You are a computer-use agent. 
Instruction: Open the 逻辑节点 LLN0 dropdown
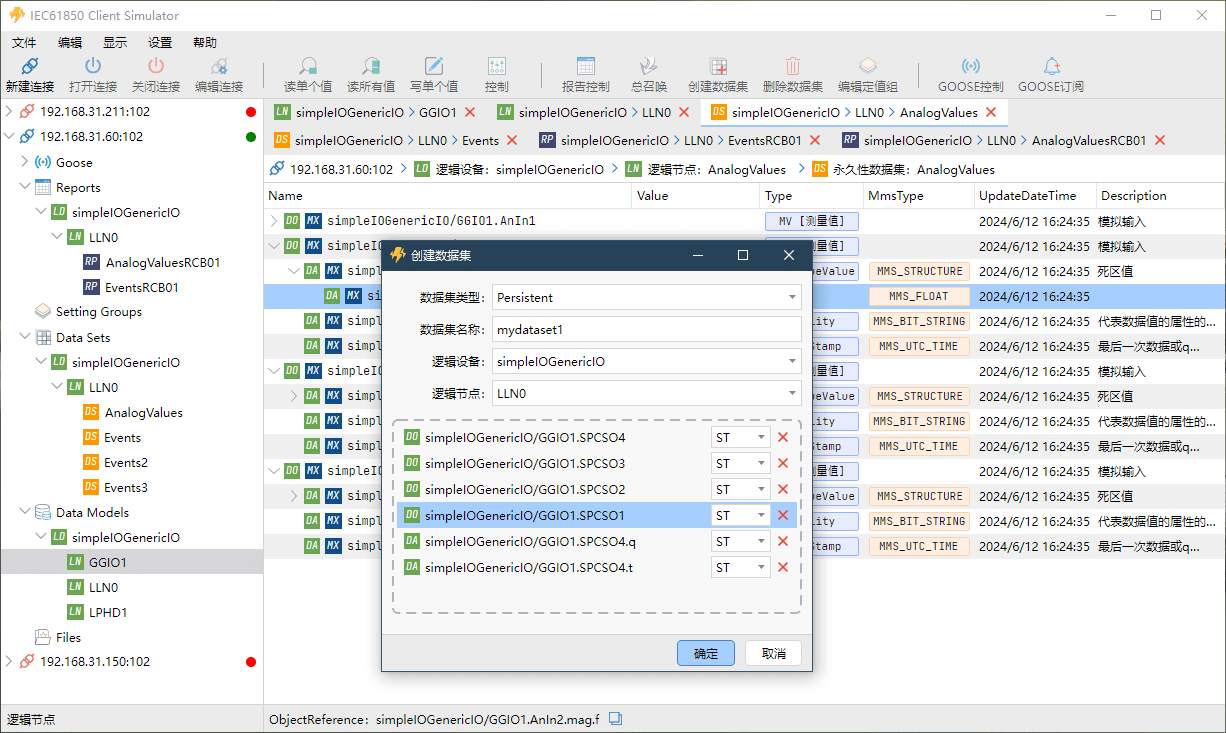(x=792, y=393)
